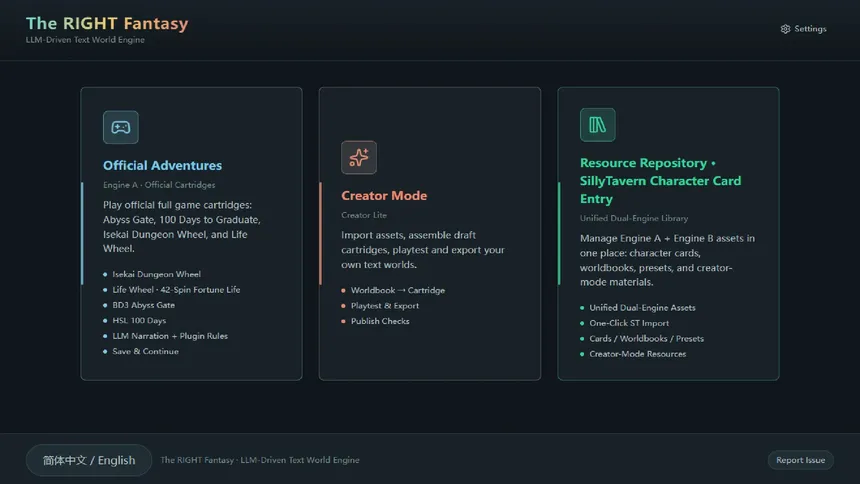Open the Creator Mode heading
The width and height of the screenshot is (860, 484).
pos(384,195)
